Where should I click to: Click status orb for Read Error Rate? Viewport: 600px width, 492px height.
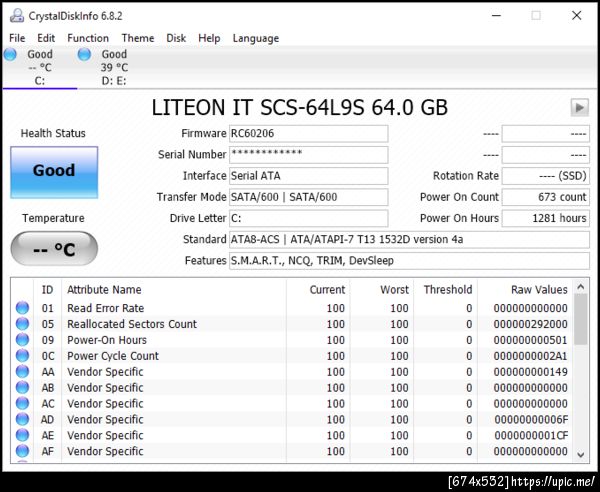point(22,308)
